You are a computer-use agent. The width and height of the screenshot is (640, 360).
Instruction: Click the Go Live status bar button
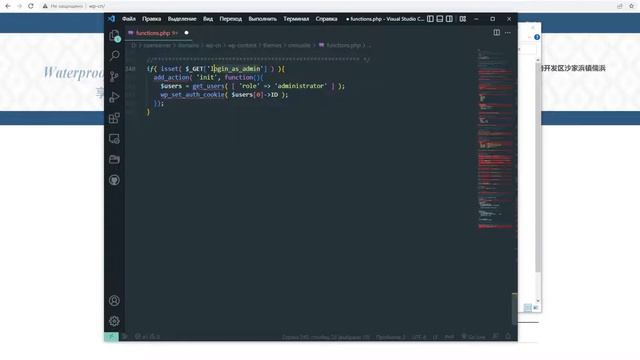473,337
